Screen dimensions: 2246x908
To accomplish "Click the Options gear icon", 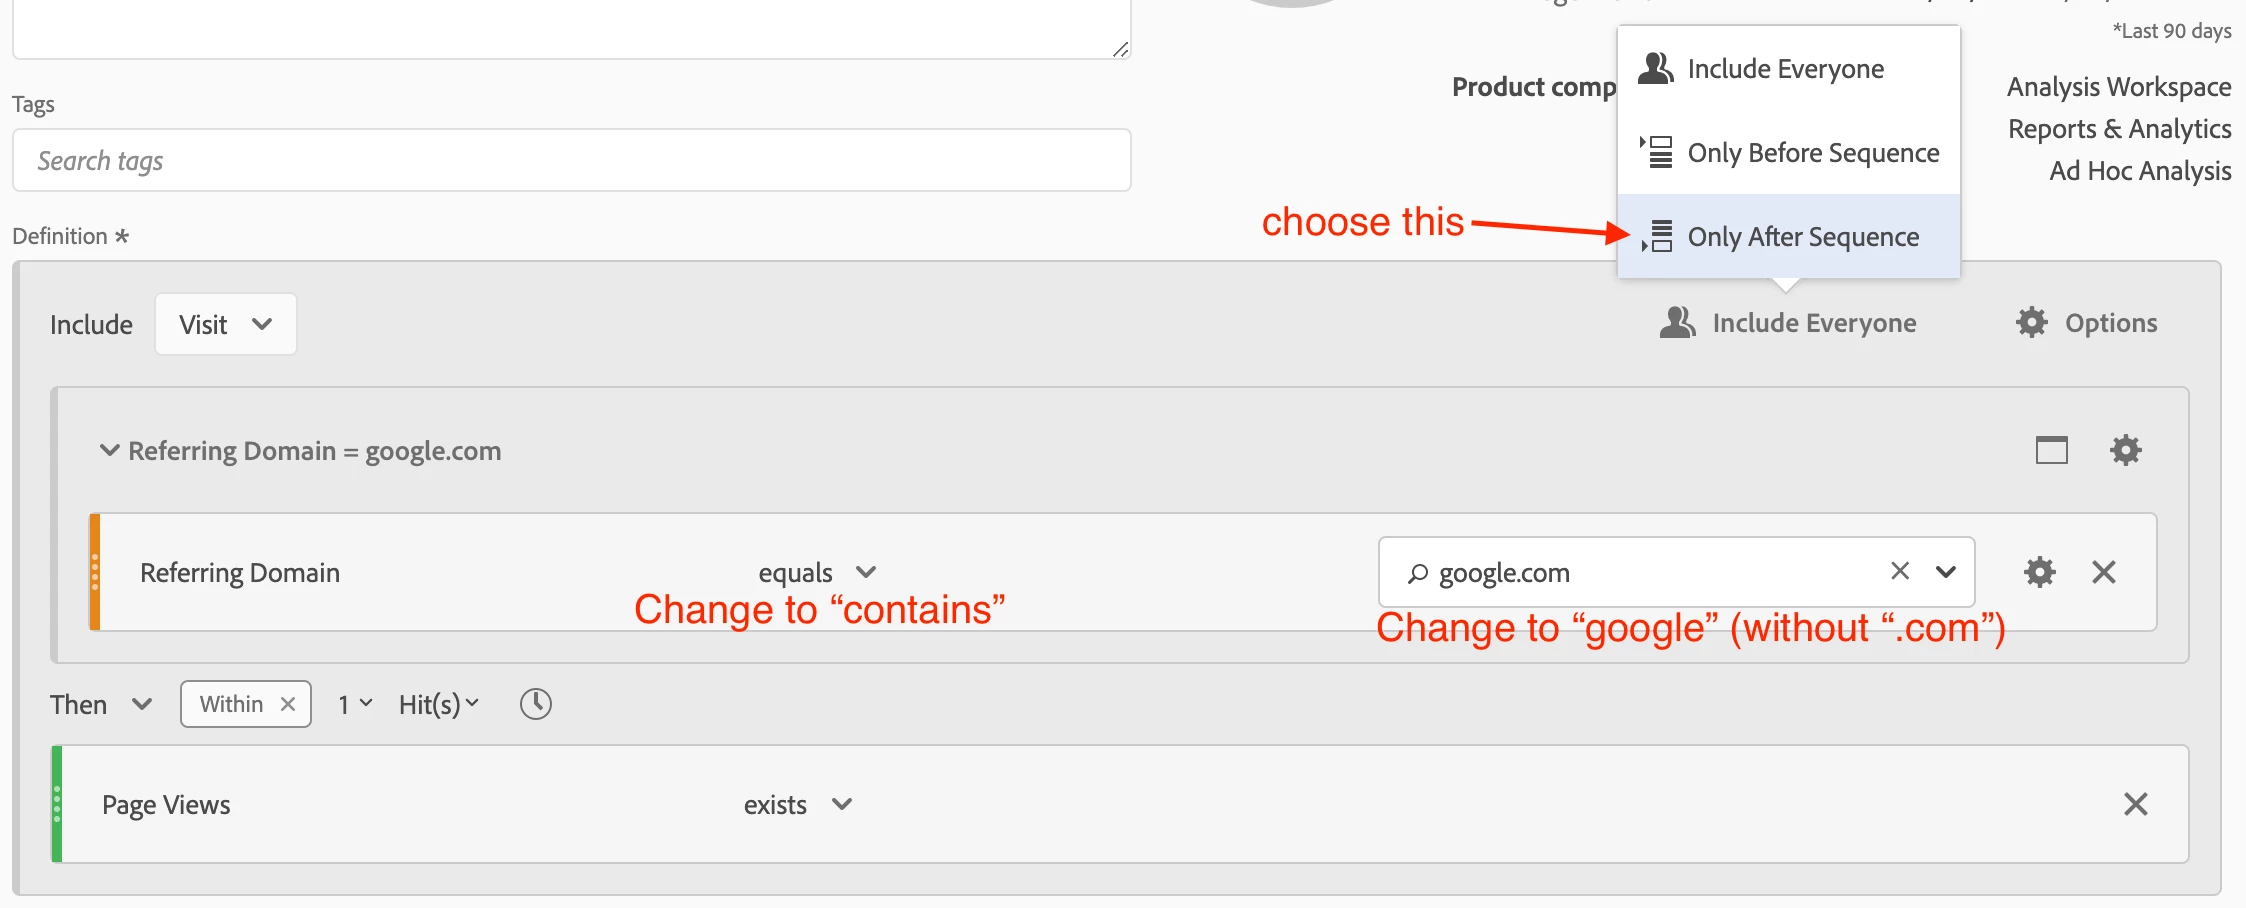I will coord(2031,323).
